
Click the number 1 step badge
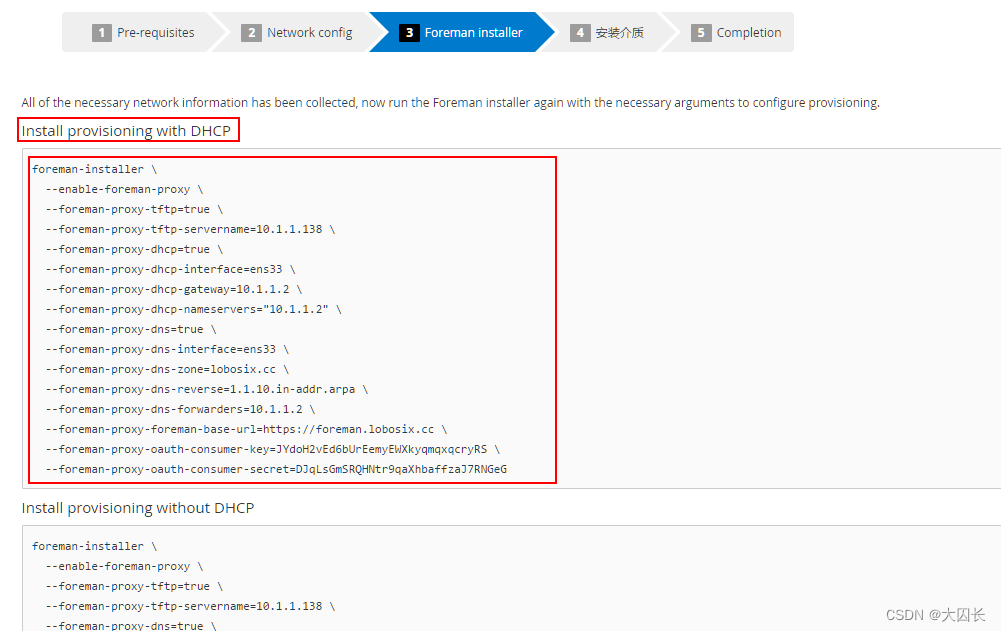[102, 33]
